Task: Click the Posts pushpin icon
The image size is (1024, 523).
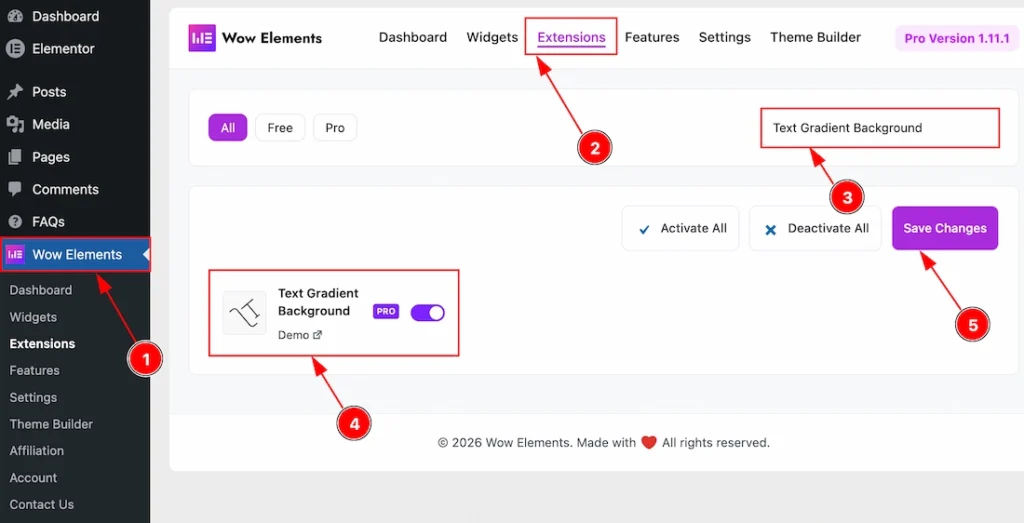Action: tap(15, 91)
